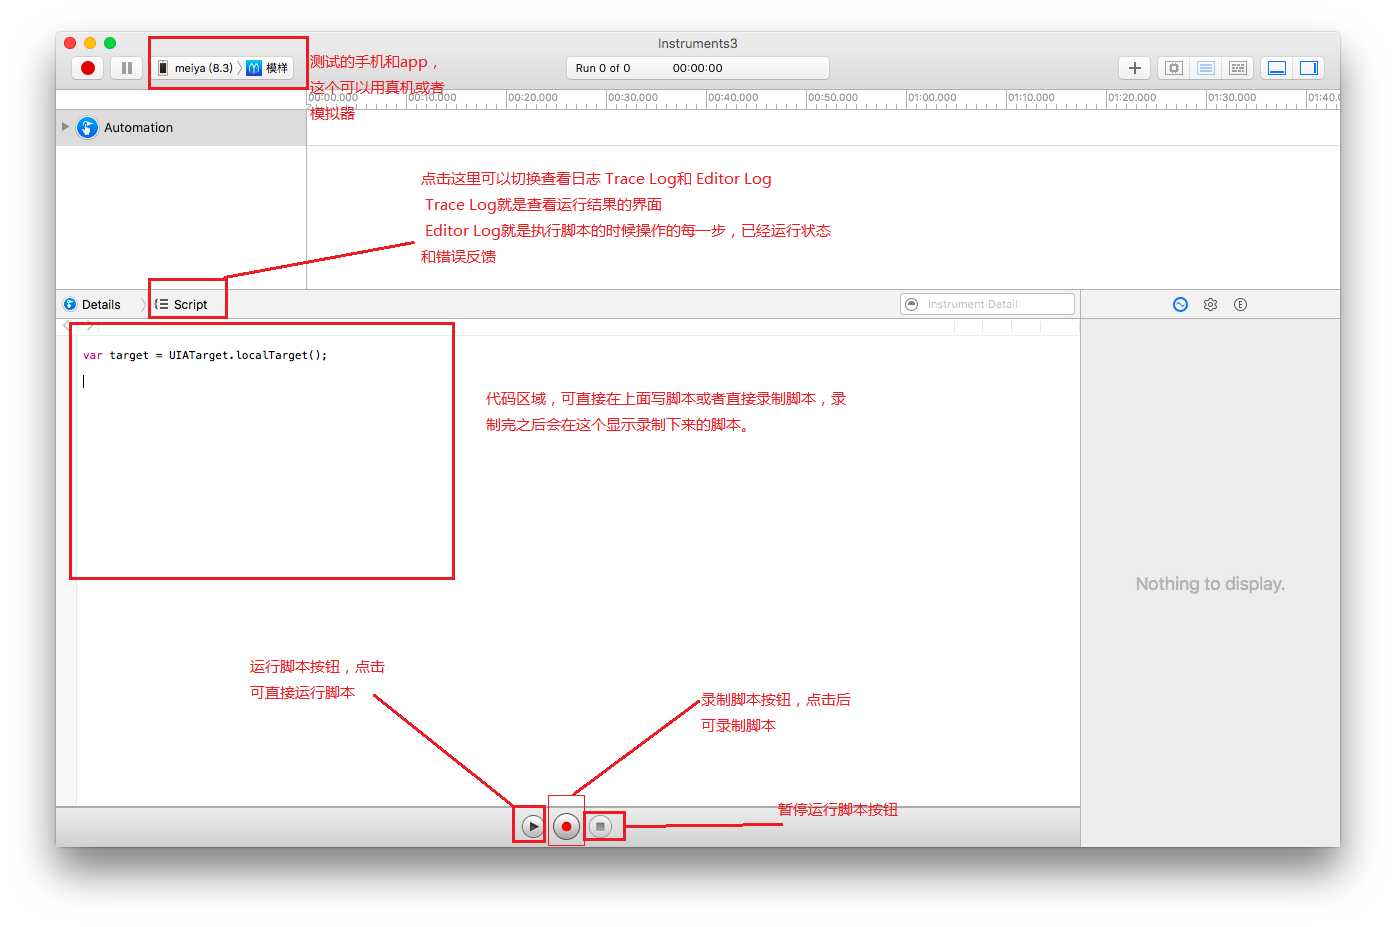This screenshot has width=1396, height=927.
Task: Record a script with the bottom record button
Action: click(566, 826)
